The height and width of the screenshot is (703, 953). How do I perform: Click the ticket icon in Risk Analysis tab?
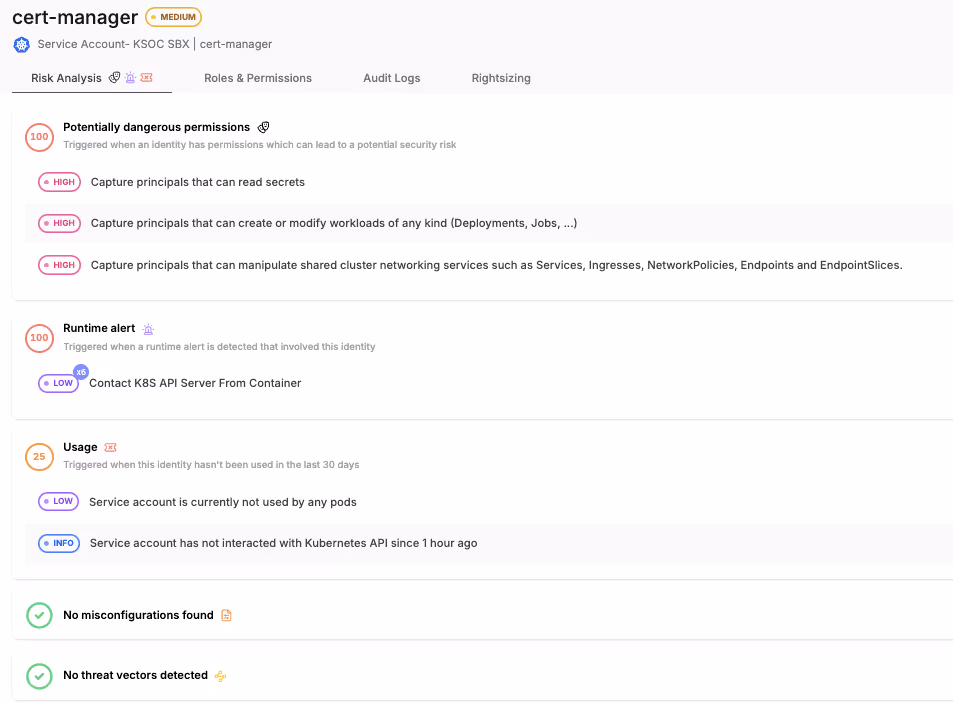coord(146,78)
